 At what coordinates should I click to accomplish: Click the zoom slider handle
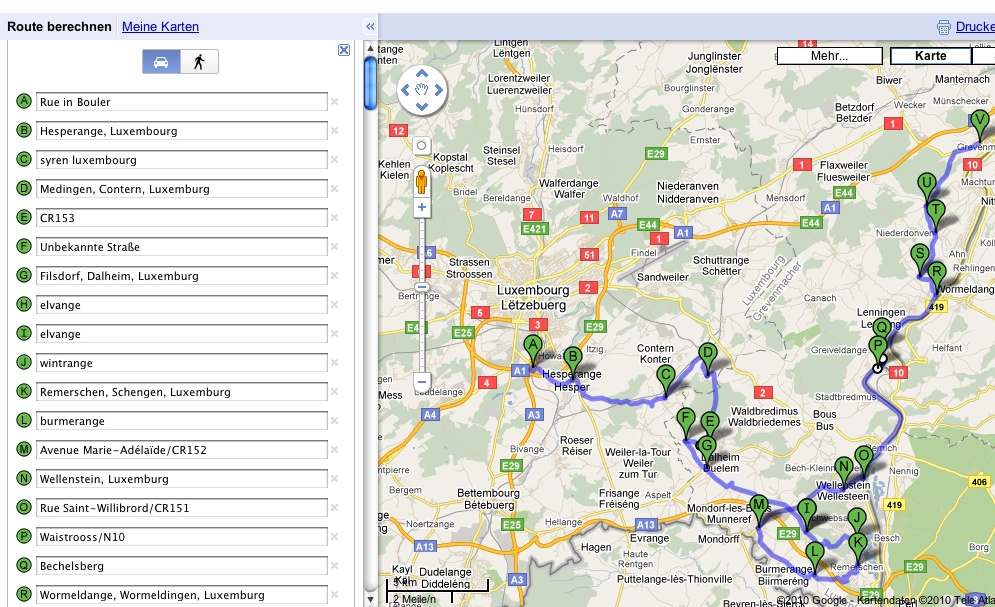coord(422,287)
